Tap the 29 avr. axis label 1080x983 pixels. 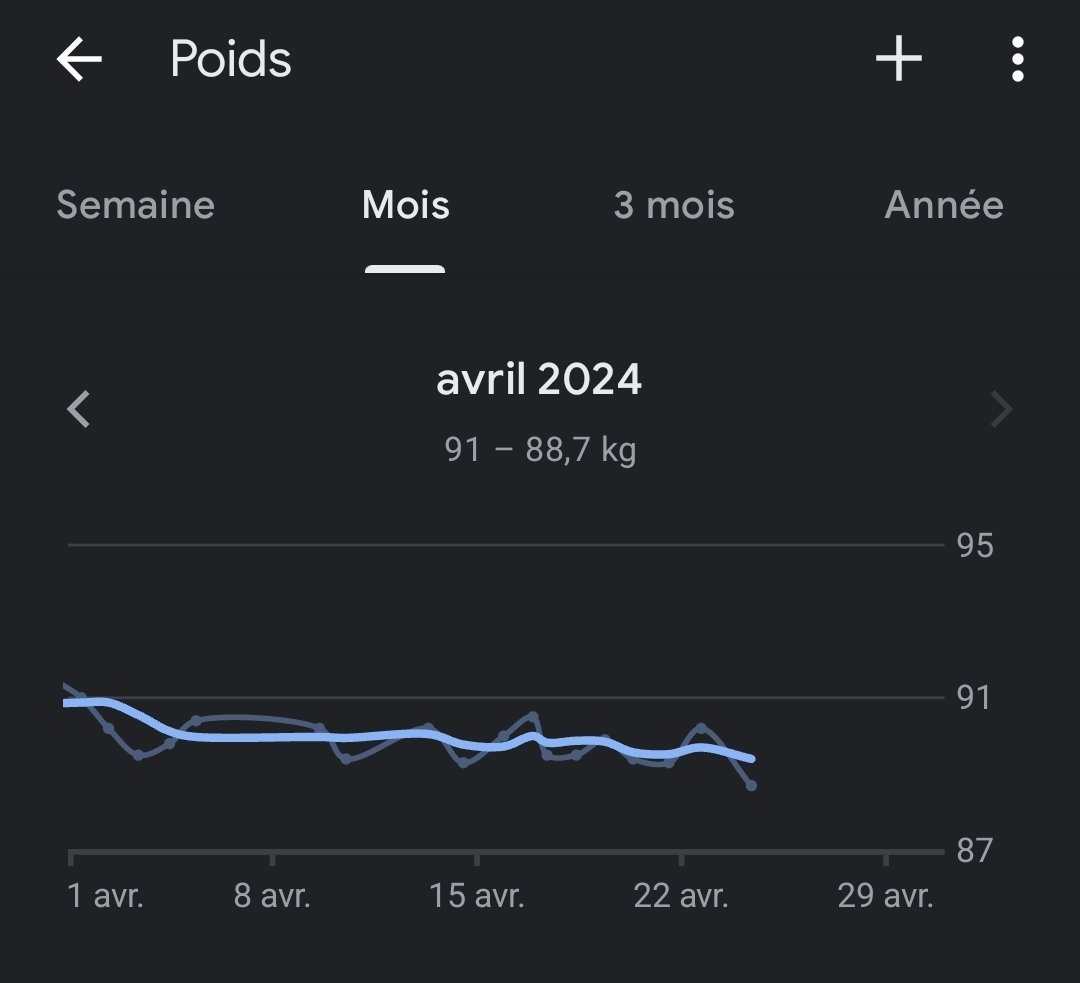pyautogui.click(x=886, y=896)
